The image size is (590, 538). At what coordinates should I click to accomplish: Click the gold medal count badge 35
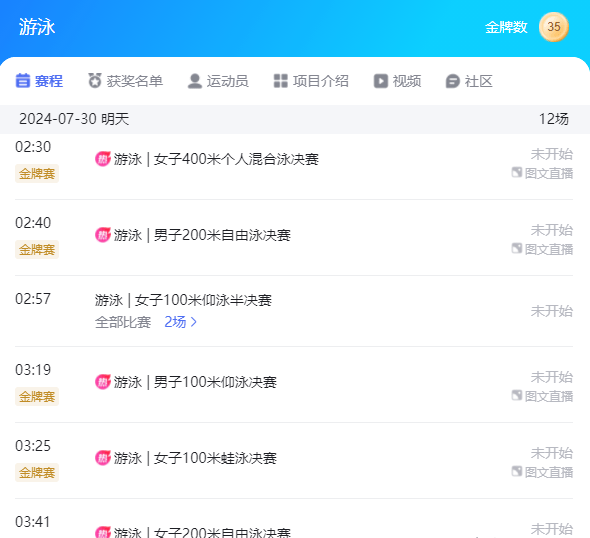554,27
